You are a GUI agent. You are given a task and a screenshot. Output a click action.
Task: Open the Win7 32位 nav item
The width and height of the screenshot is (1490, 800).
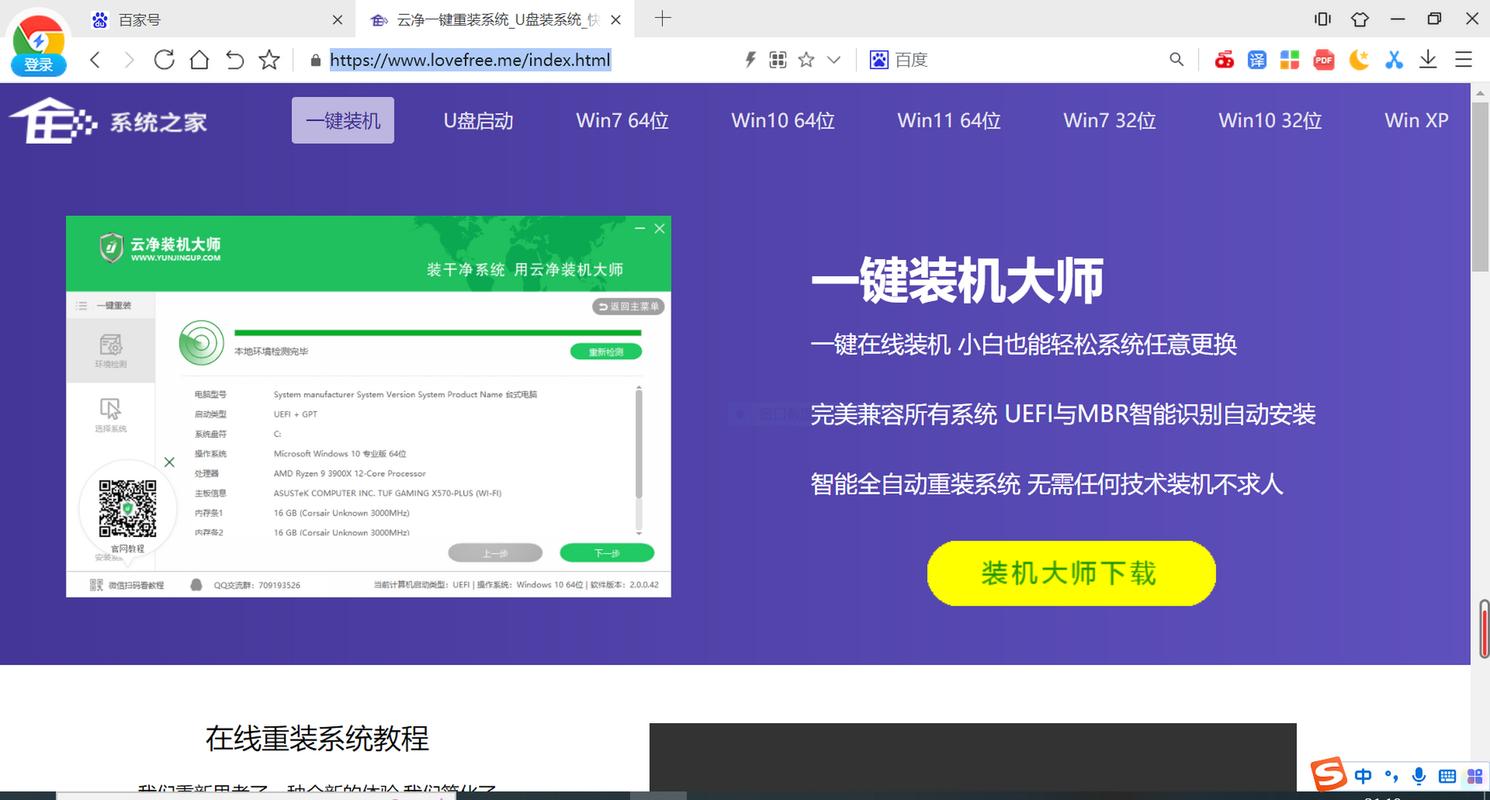pos(1110,120)
